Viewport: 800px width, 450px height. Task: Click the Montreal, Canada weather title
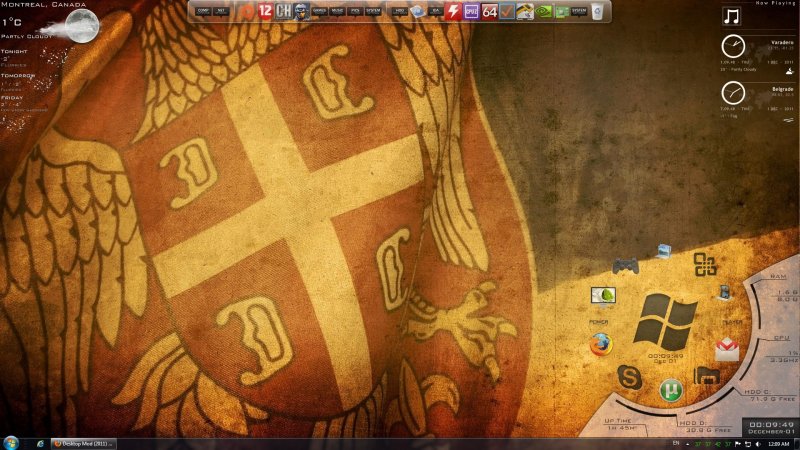coord(44,5)
